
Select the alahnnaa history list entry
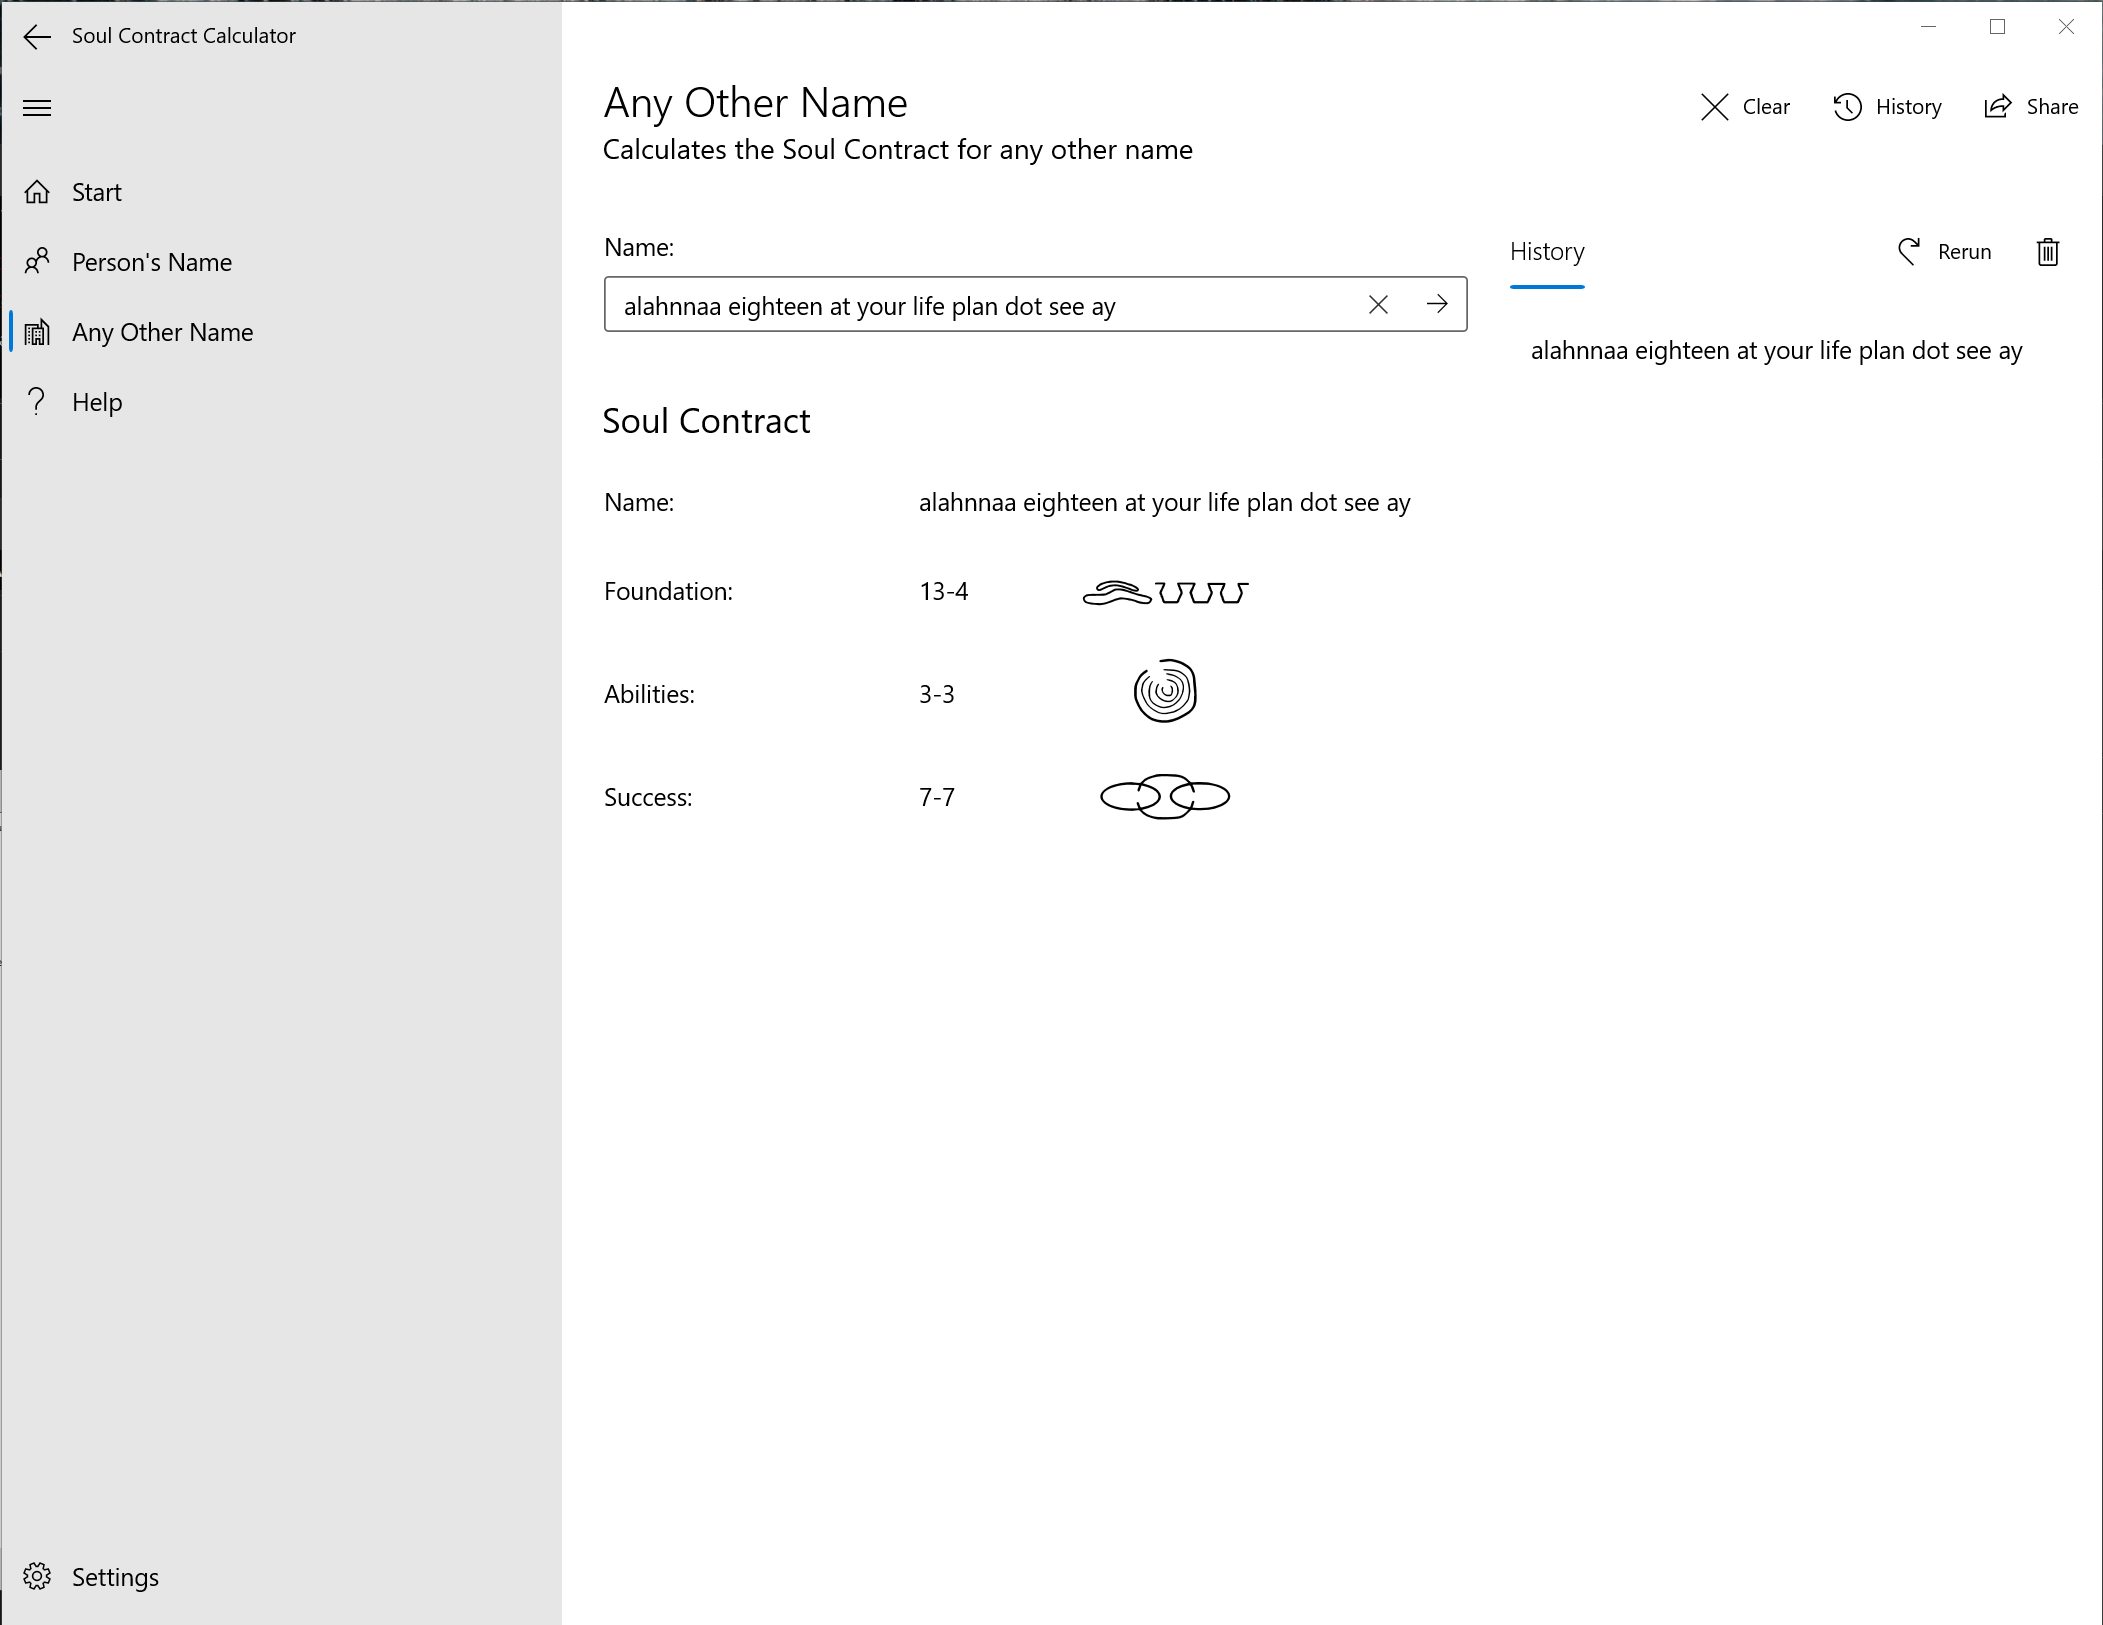1776,351
